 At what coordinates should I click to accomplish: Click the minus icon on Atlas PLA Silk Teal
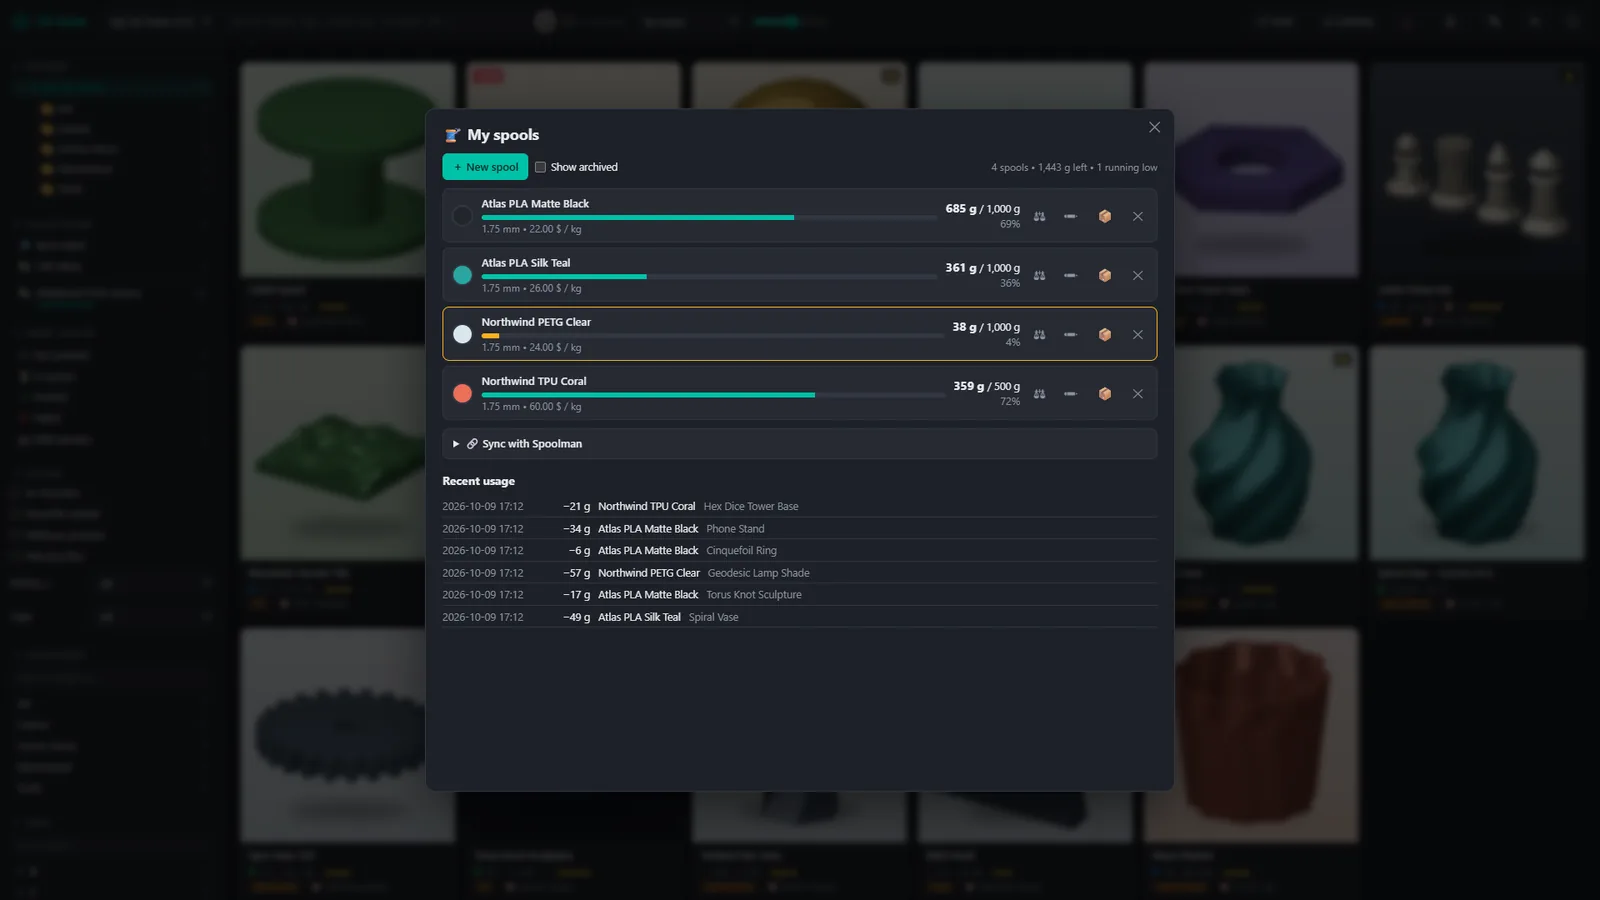pos(1070,275)
